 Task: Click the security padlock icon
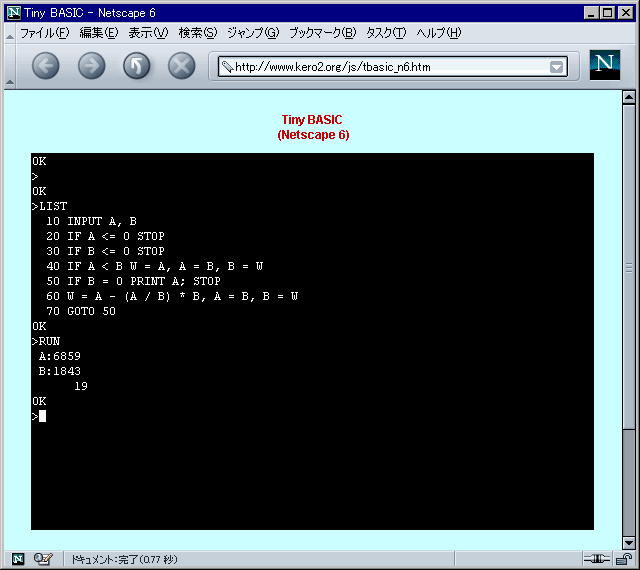[x=624, y=559]
